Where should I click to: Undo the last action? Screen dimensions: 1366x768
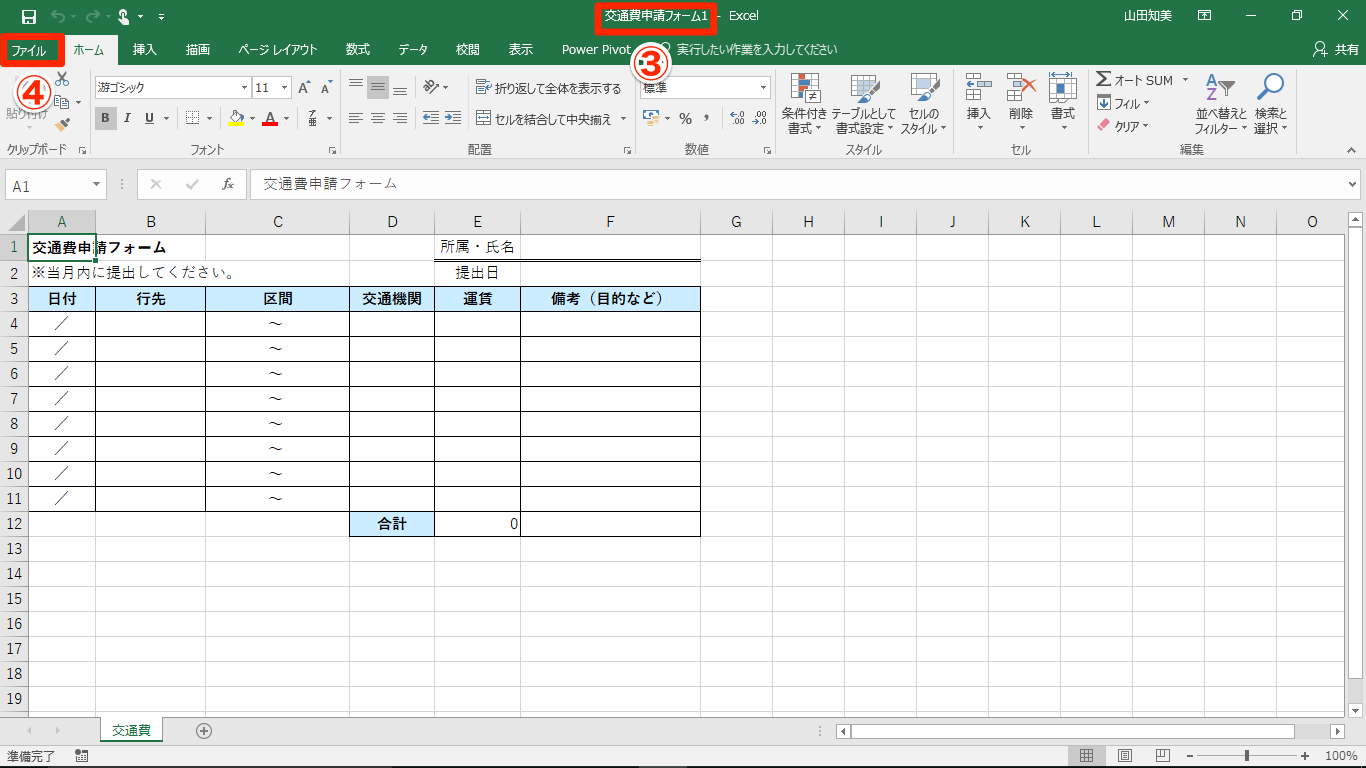pos(57,16)
